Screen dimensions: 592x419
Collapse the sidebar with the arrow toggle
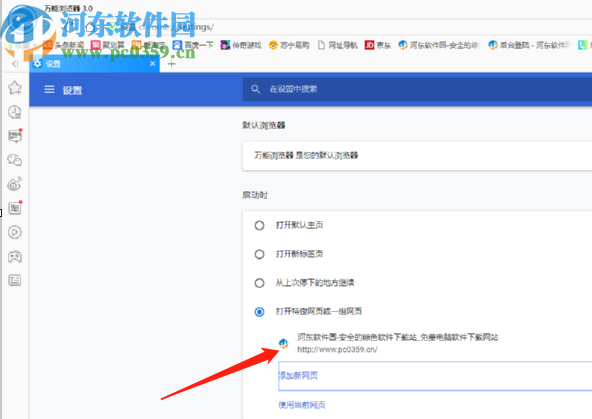pos(15,64)
